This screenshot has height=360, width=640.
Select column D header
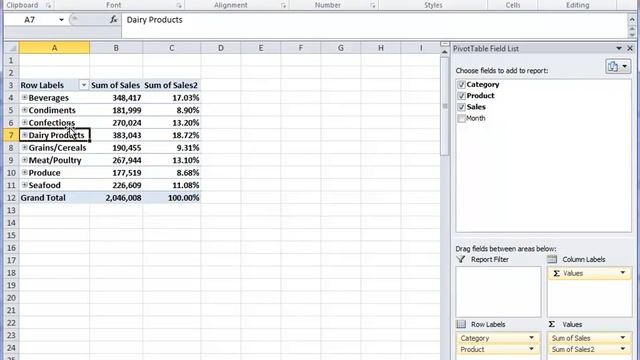coord(220,48)
